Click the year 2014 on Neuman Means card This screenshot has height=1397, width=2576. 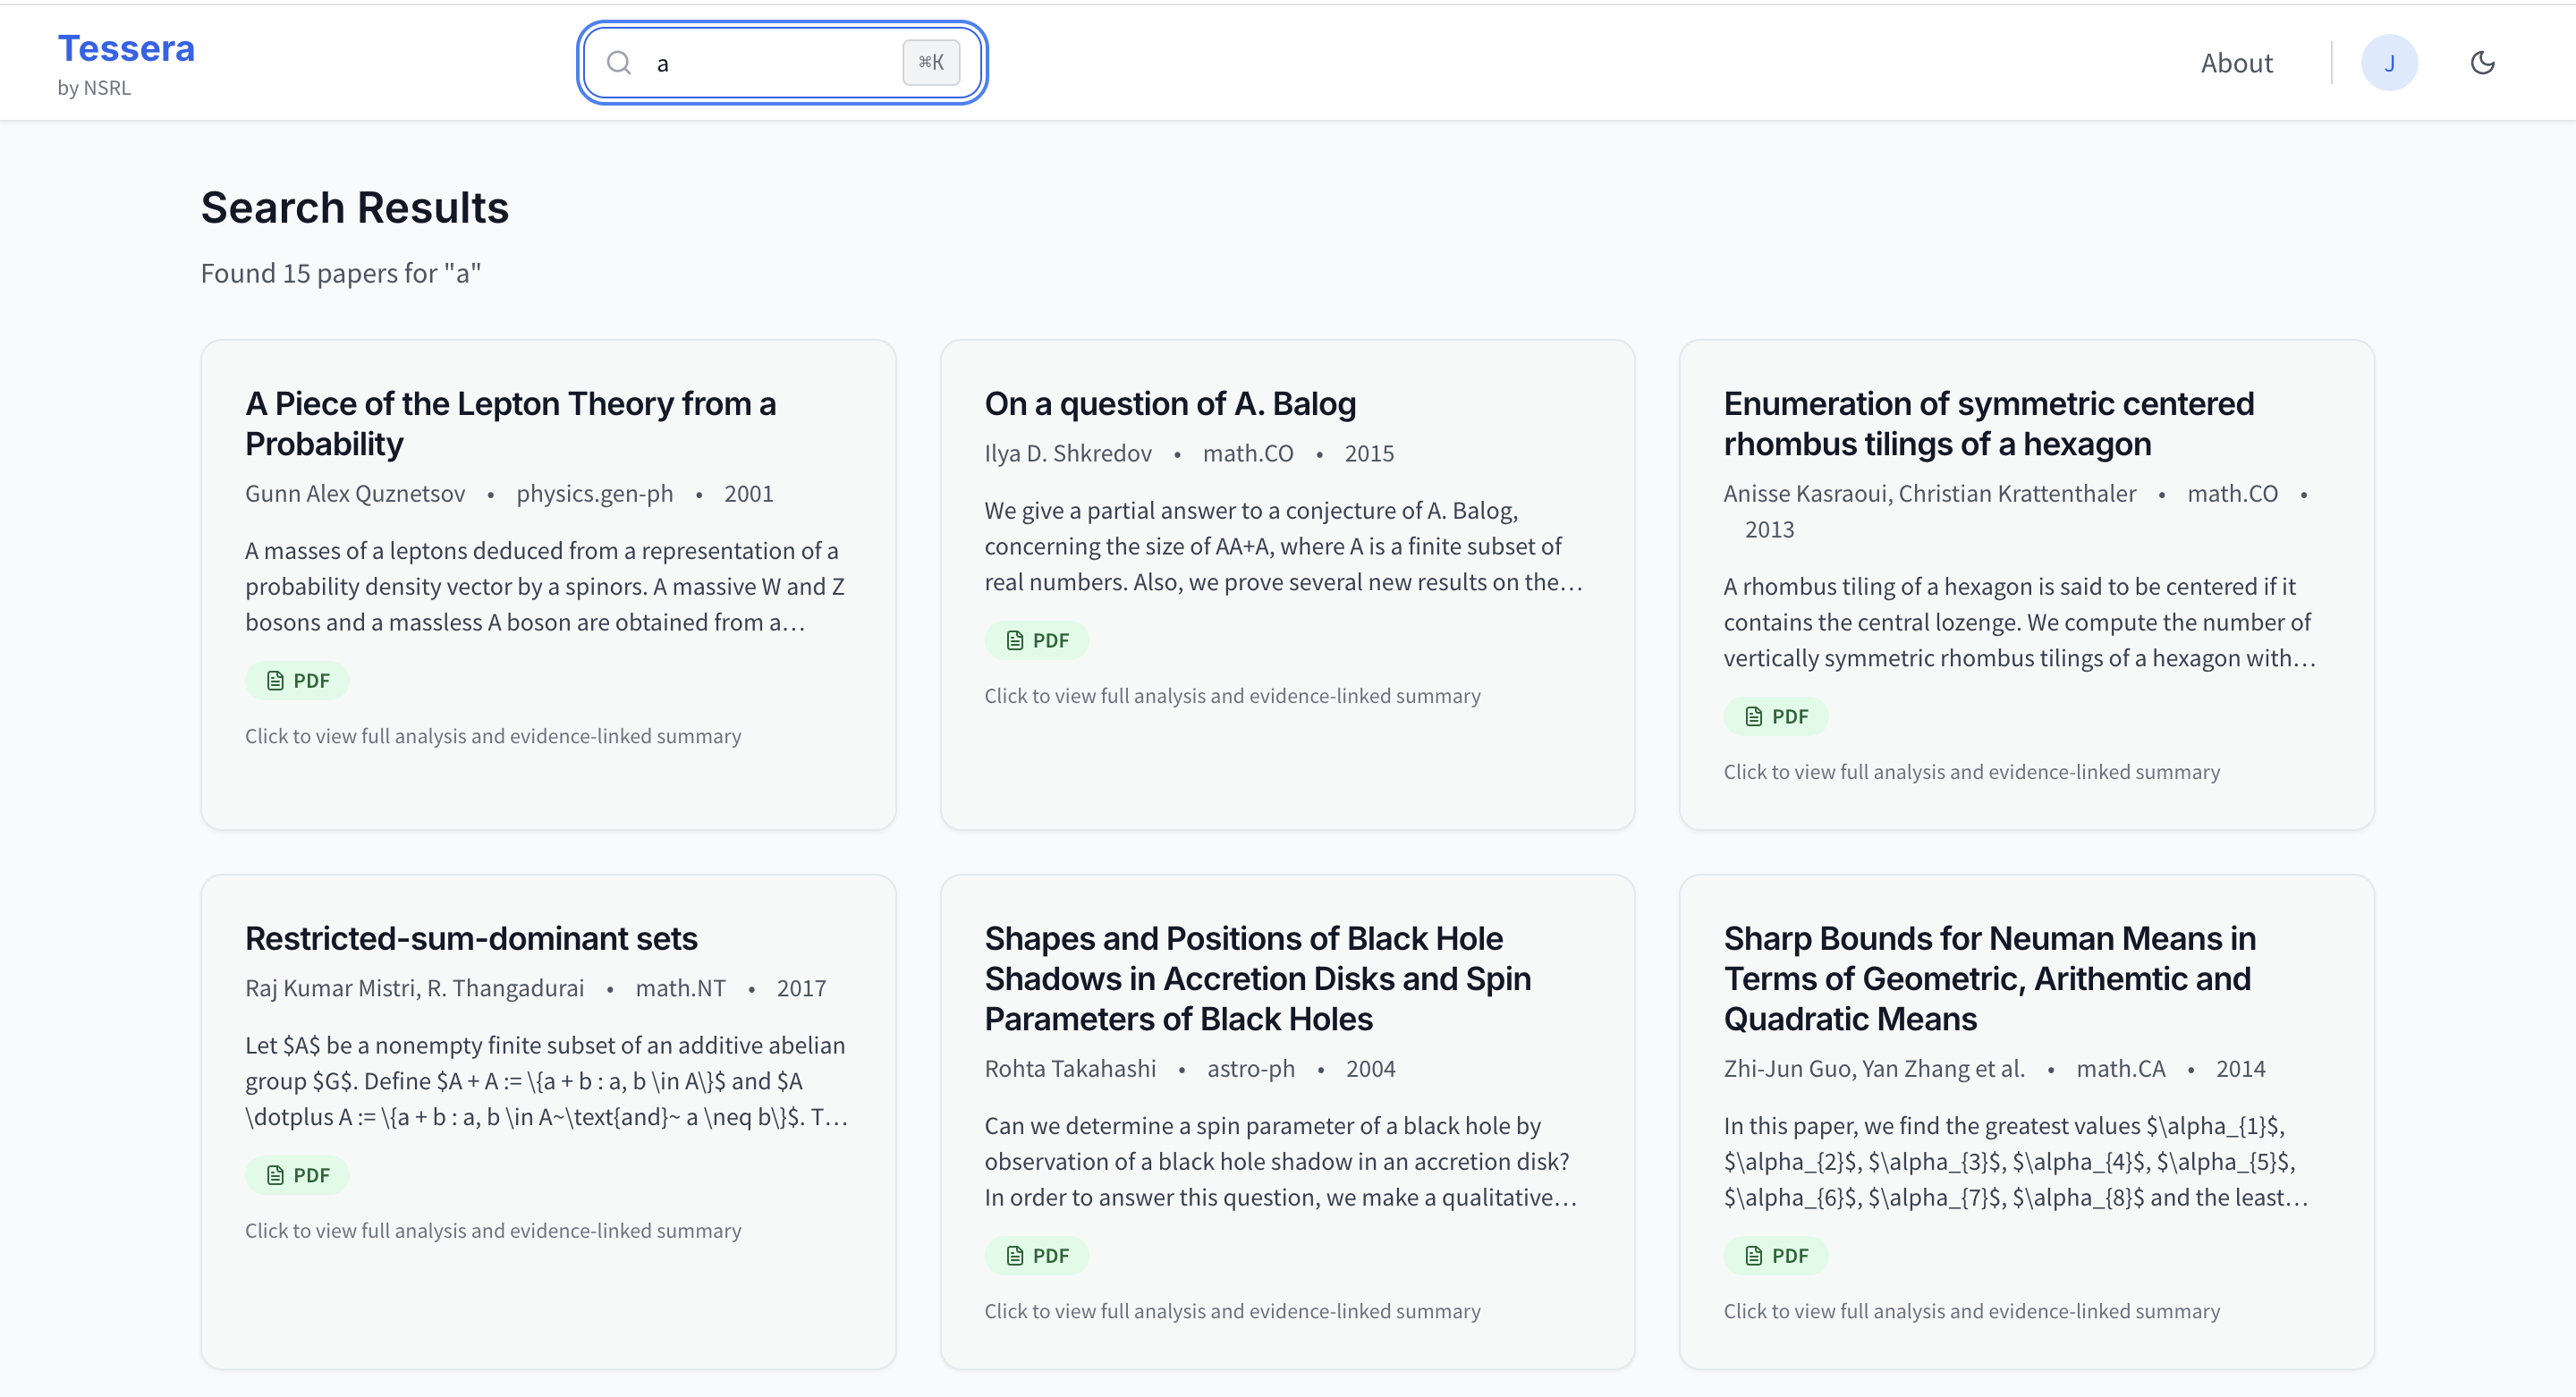click(2240, 1069)
